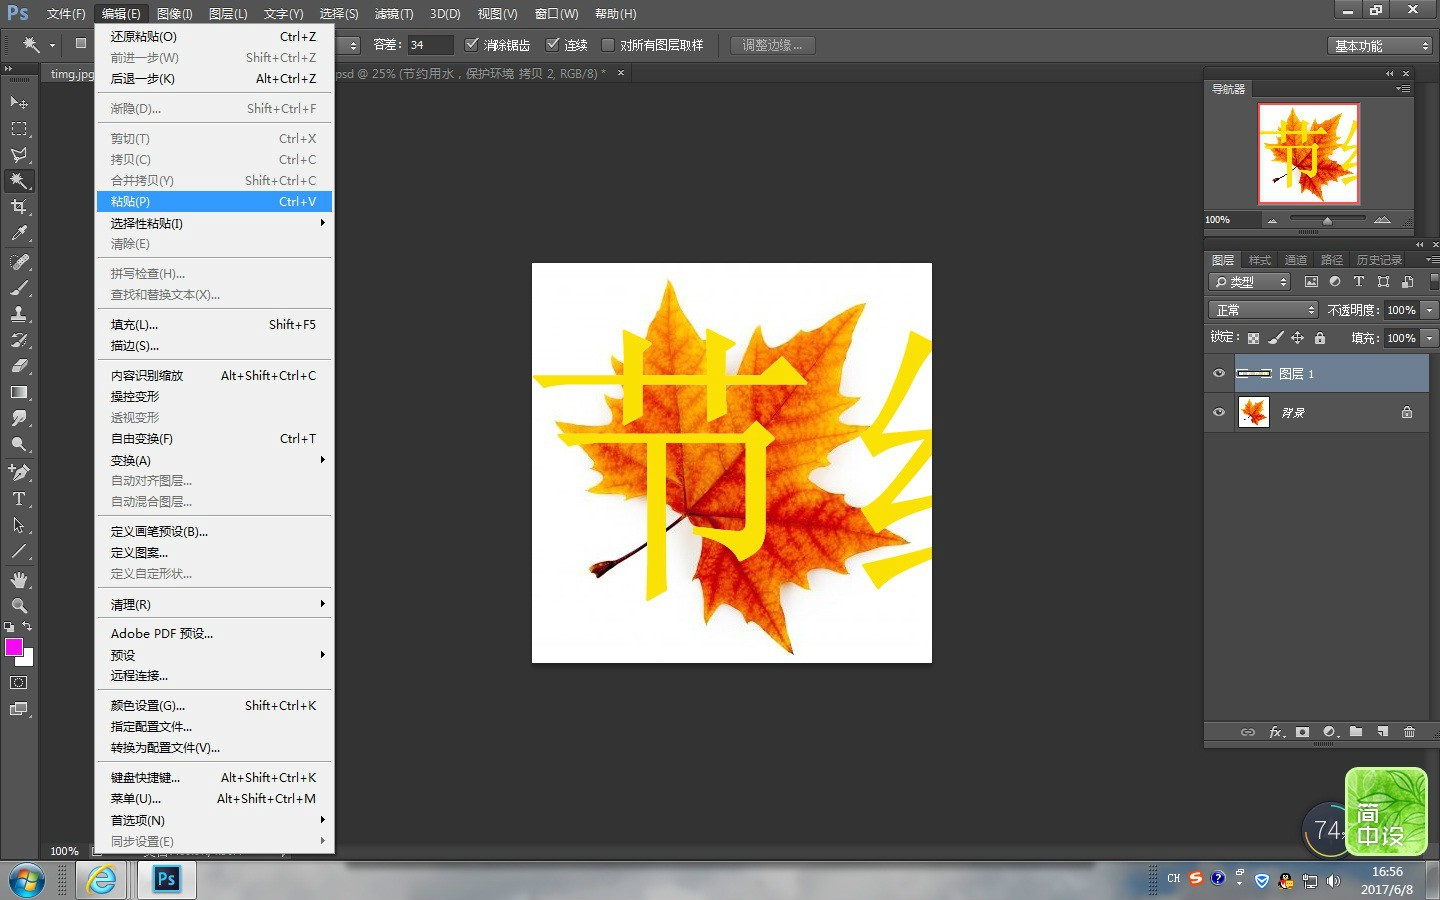The height and width of the screenshot is (900, 1440).
Task: Open the 基本功能 workspace dropdown
Action: point(1382,46)
